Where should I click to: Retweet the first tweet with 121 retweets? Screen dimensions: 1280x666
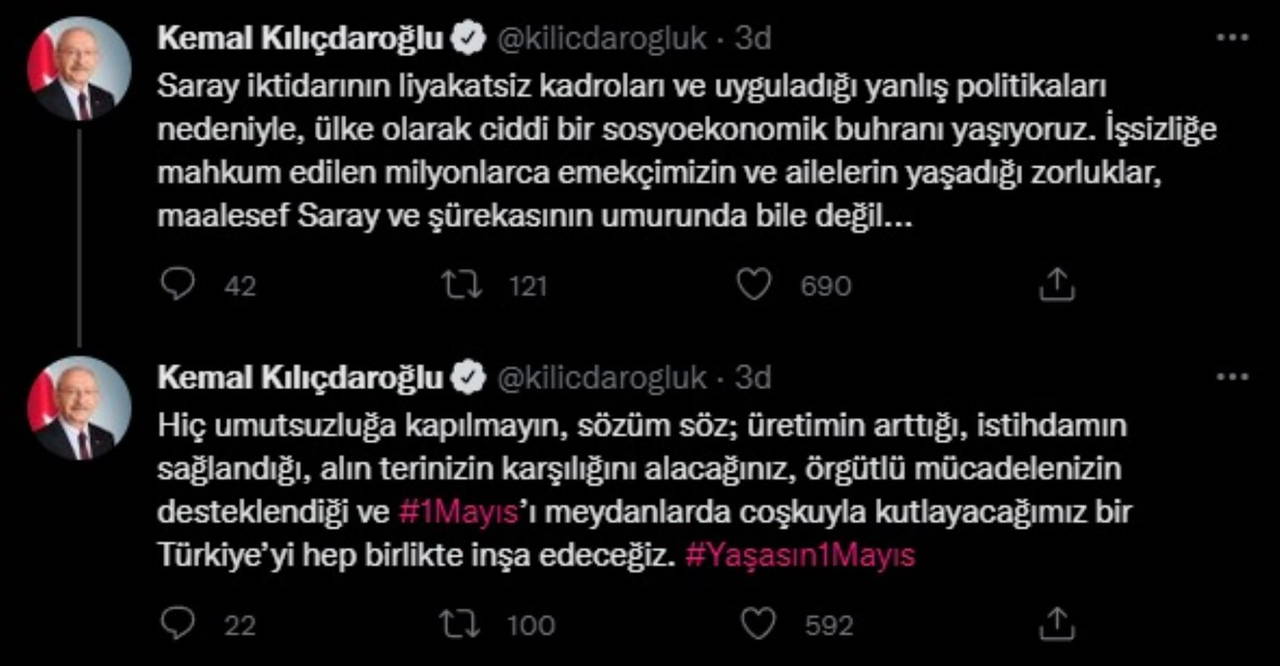click(462, 286)
